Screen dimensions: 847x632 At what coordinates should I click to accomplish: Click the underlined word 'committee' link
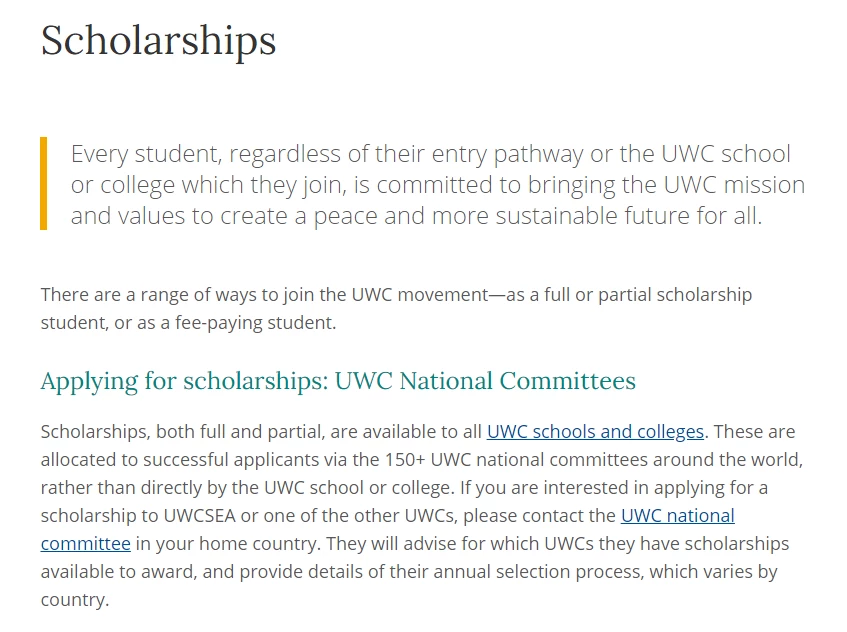point(85,543)
